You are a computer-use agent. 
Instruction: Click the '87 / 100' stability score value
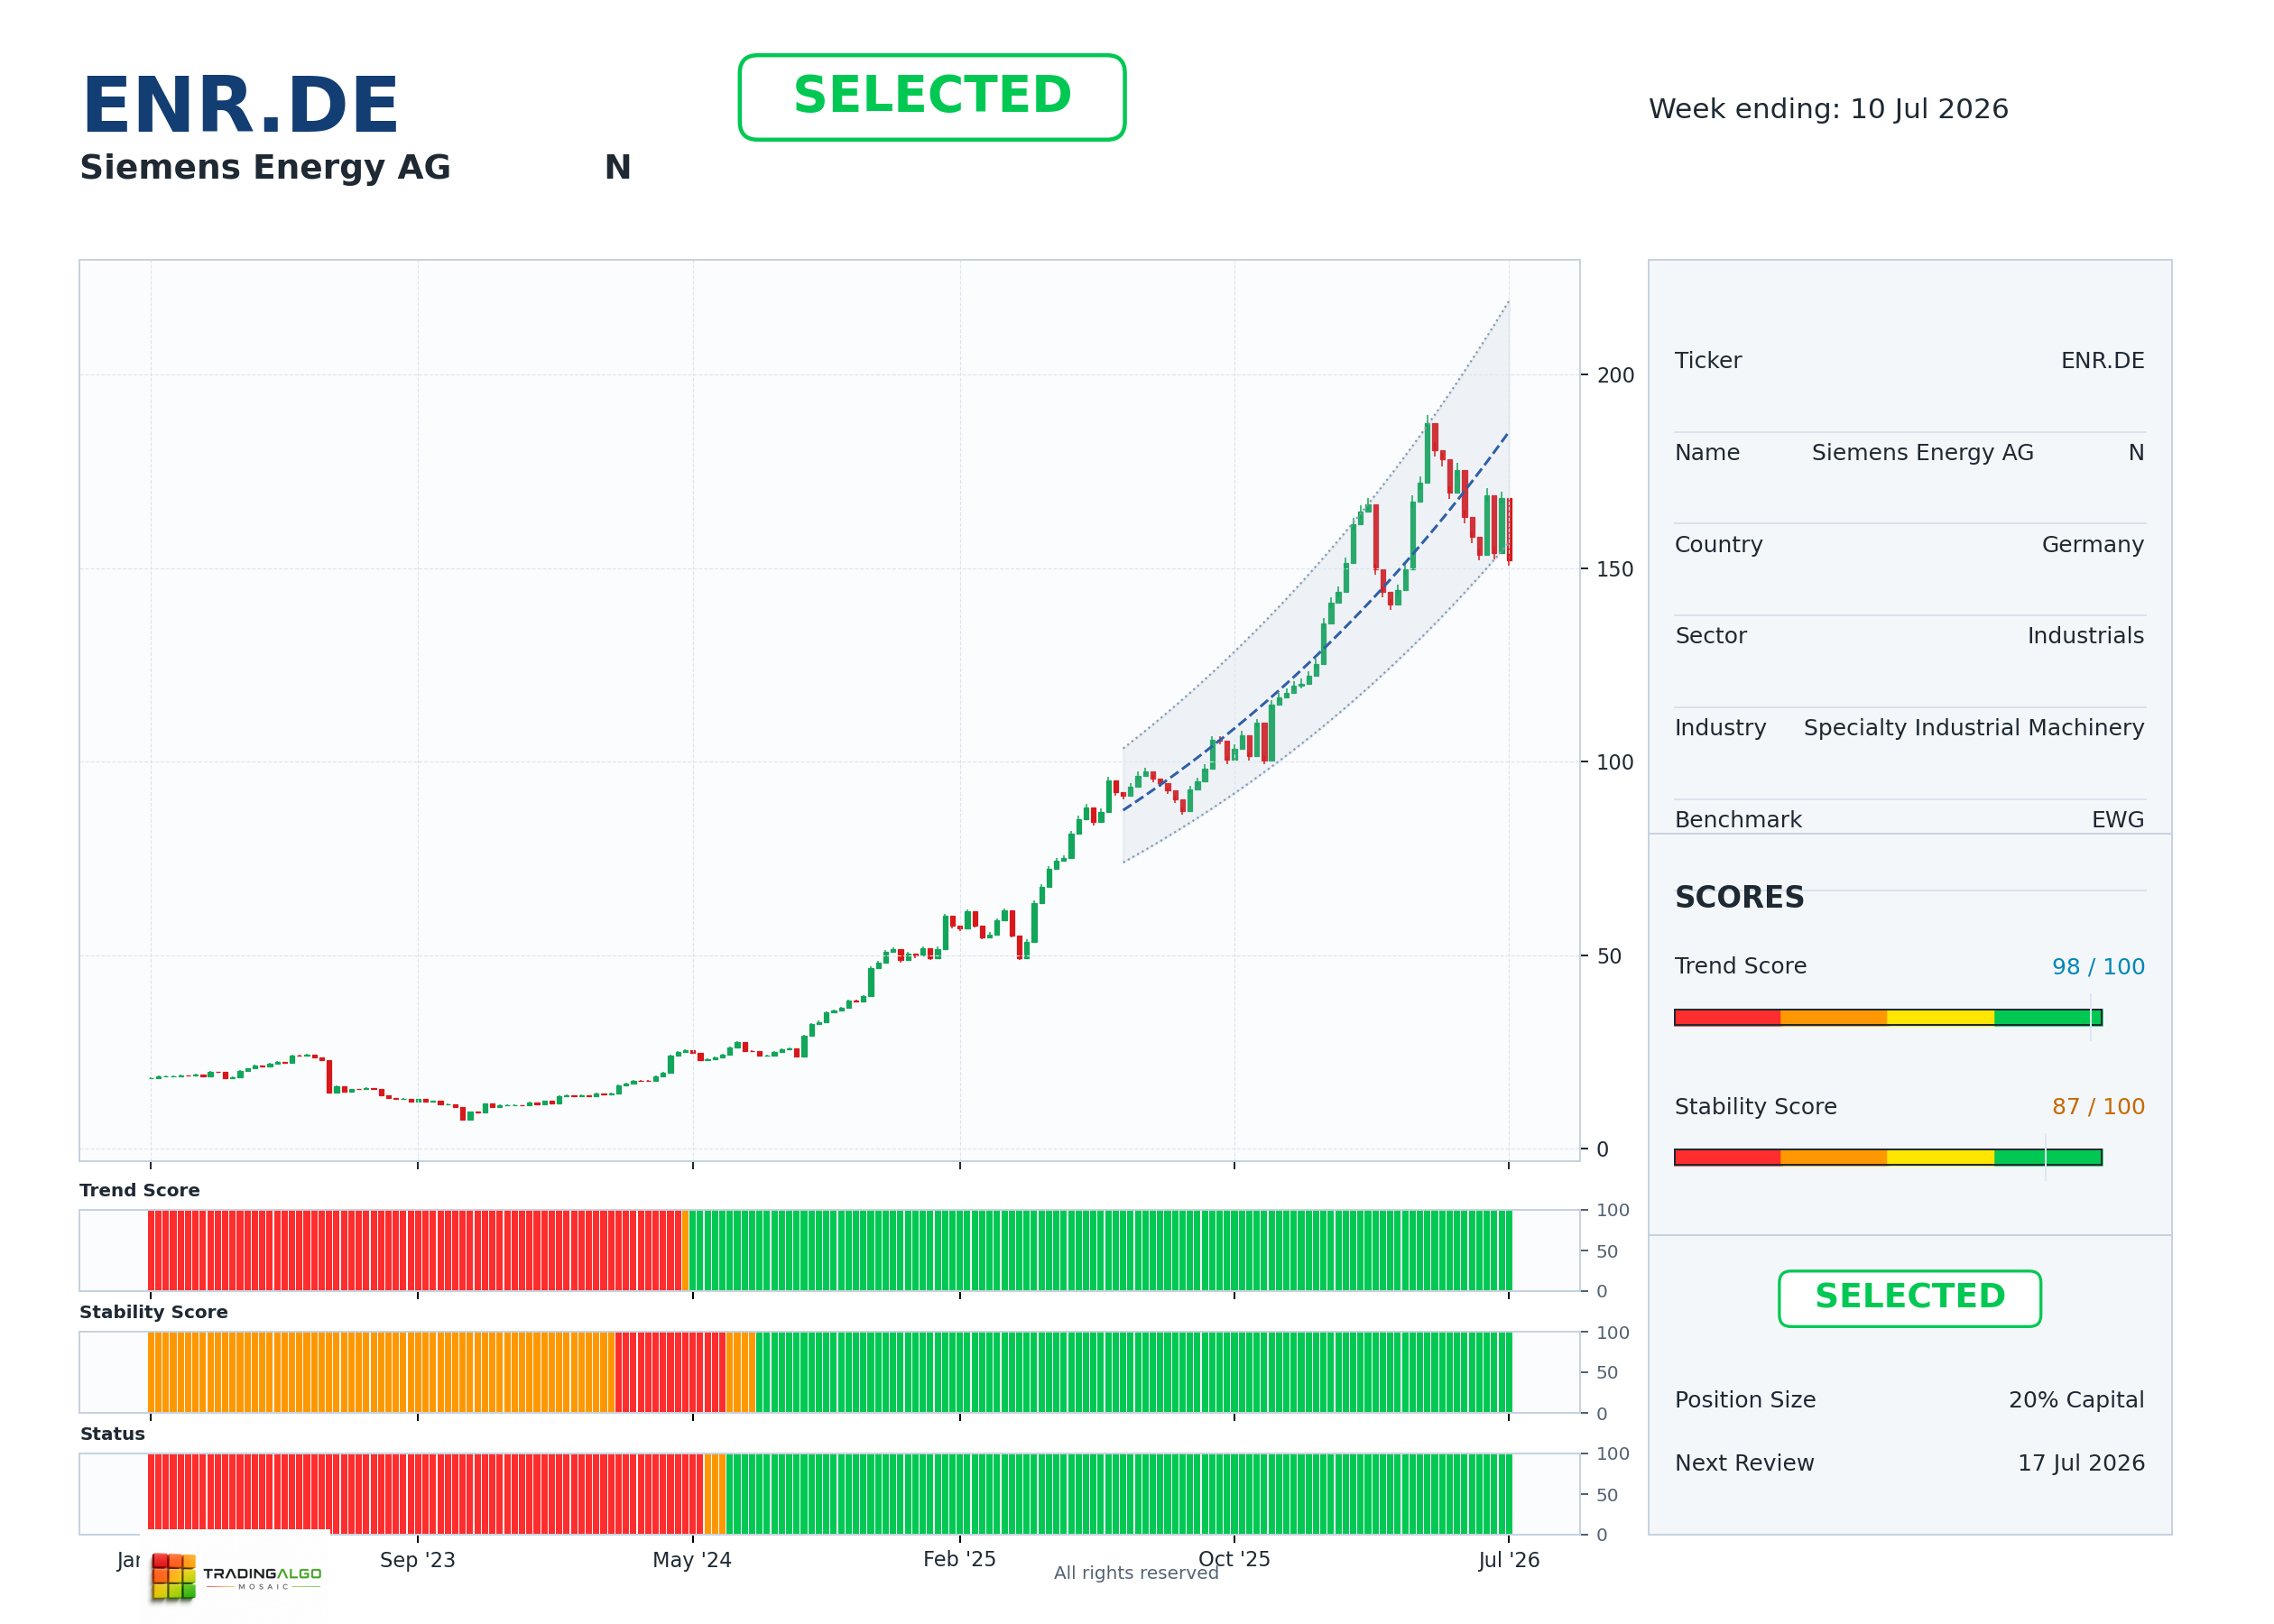coord(2098,1106)
